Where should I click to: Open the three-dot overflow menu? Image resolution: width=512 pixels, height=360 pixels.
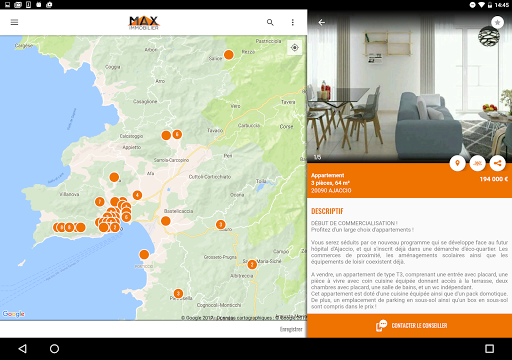tap(293, 22)
